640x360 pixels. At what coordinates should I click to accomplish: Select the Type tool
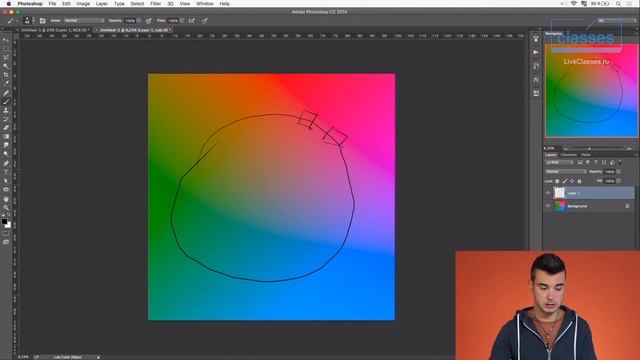point(6,172)
